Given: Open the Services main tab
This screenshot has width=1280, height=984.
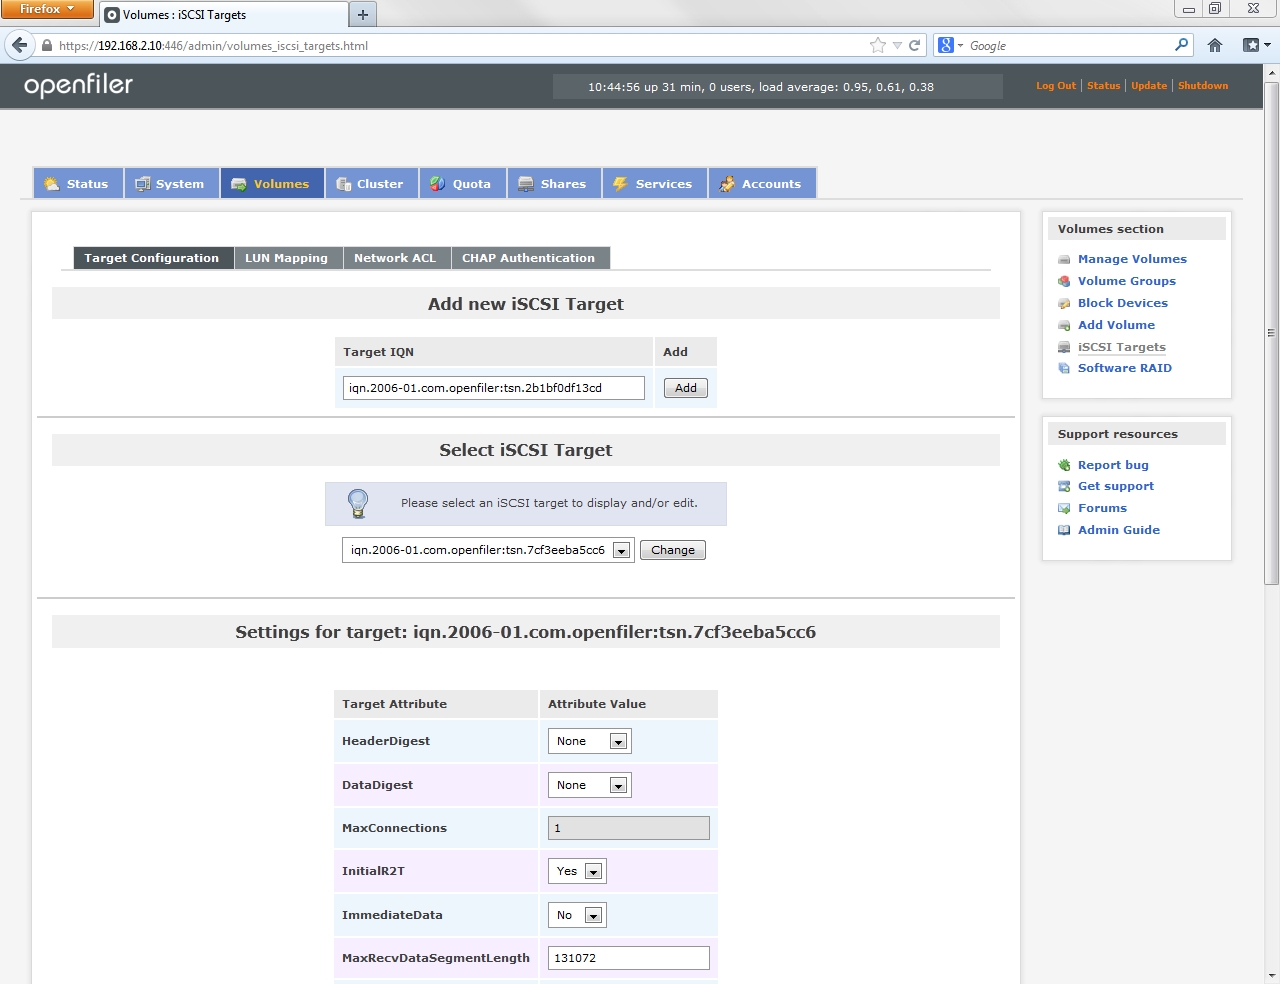Looking at the screenshot, I should [654, 184].
